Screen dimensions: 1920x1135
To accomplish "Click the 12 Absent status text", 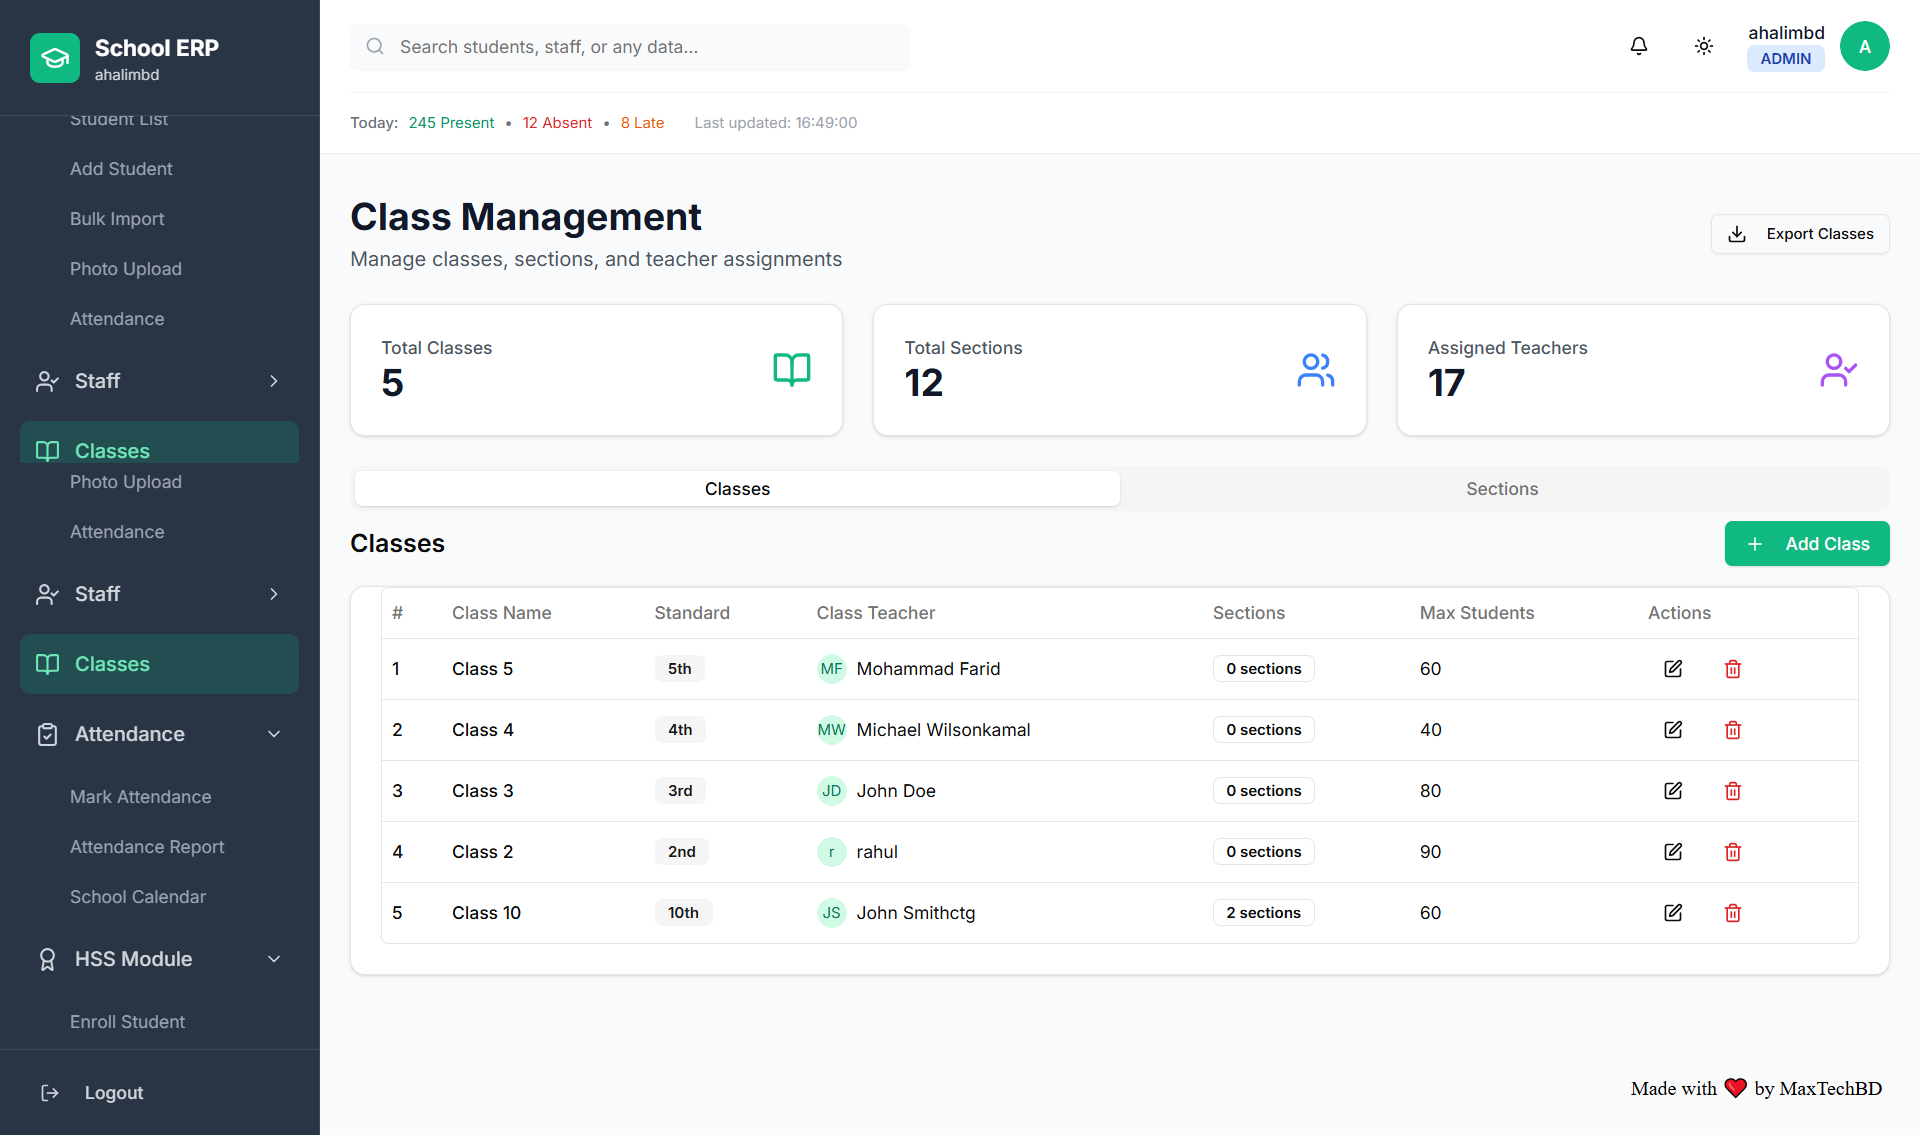I will [557, 123].
